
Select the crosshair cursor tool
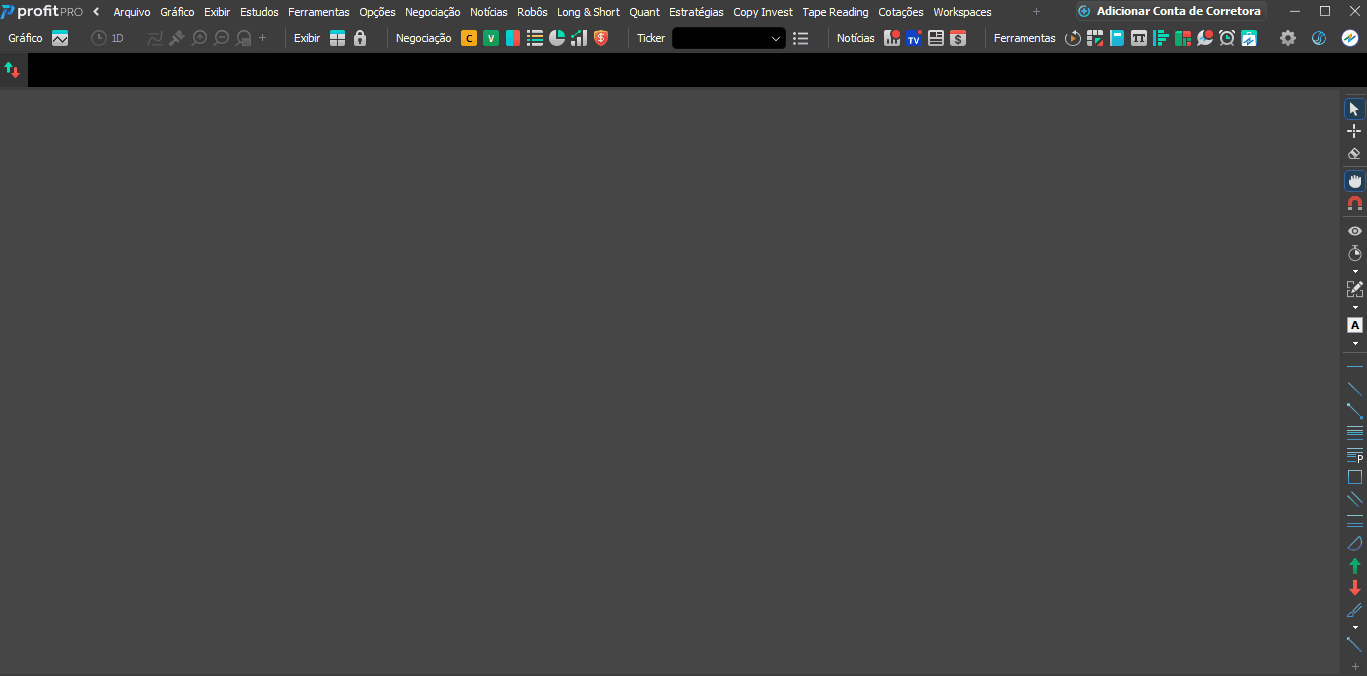pos(1354,131)
